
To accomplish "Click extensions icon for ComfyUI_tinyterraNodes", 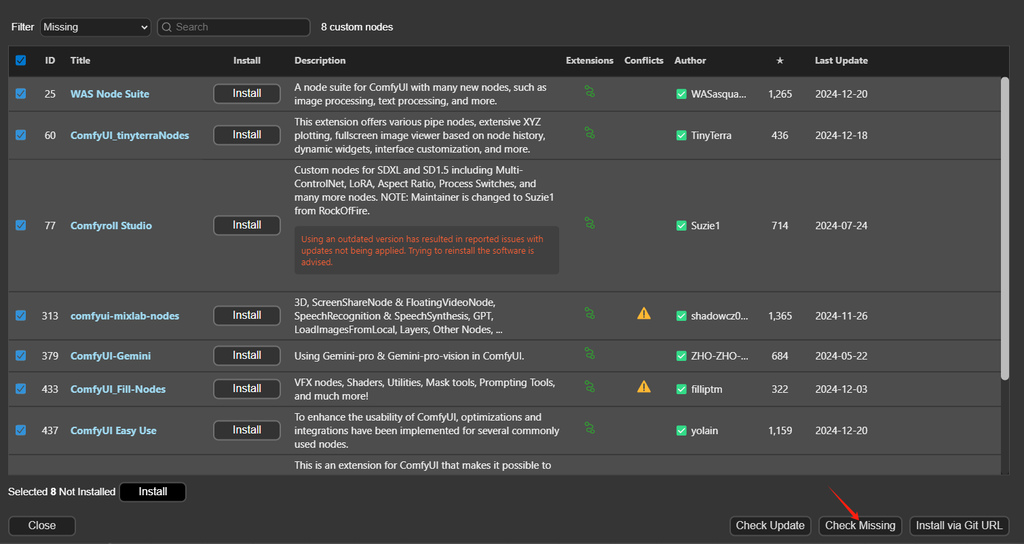I will pos(590,133).
